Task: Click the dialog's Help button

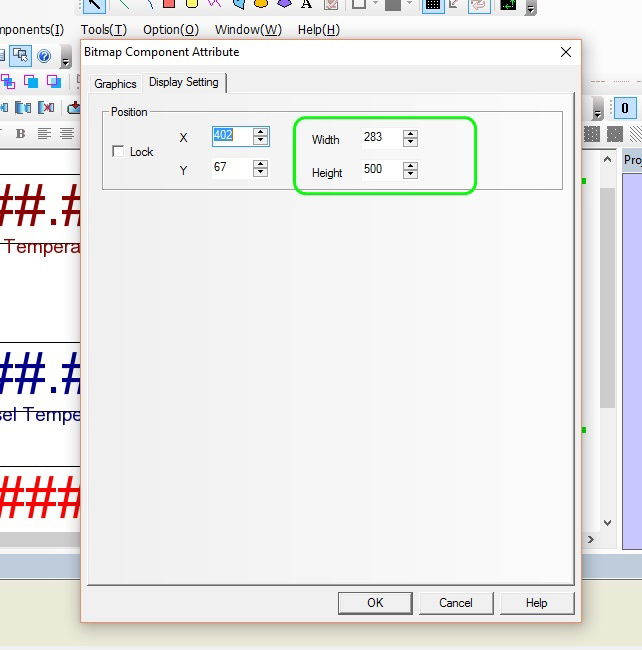Action: pyautogui.click(x=536, y=603)
